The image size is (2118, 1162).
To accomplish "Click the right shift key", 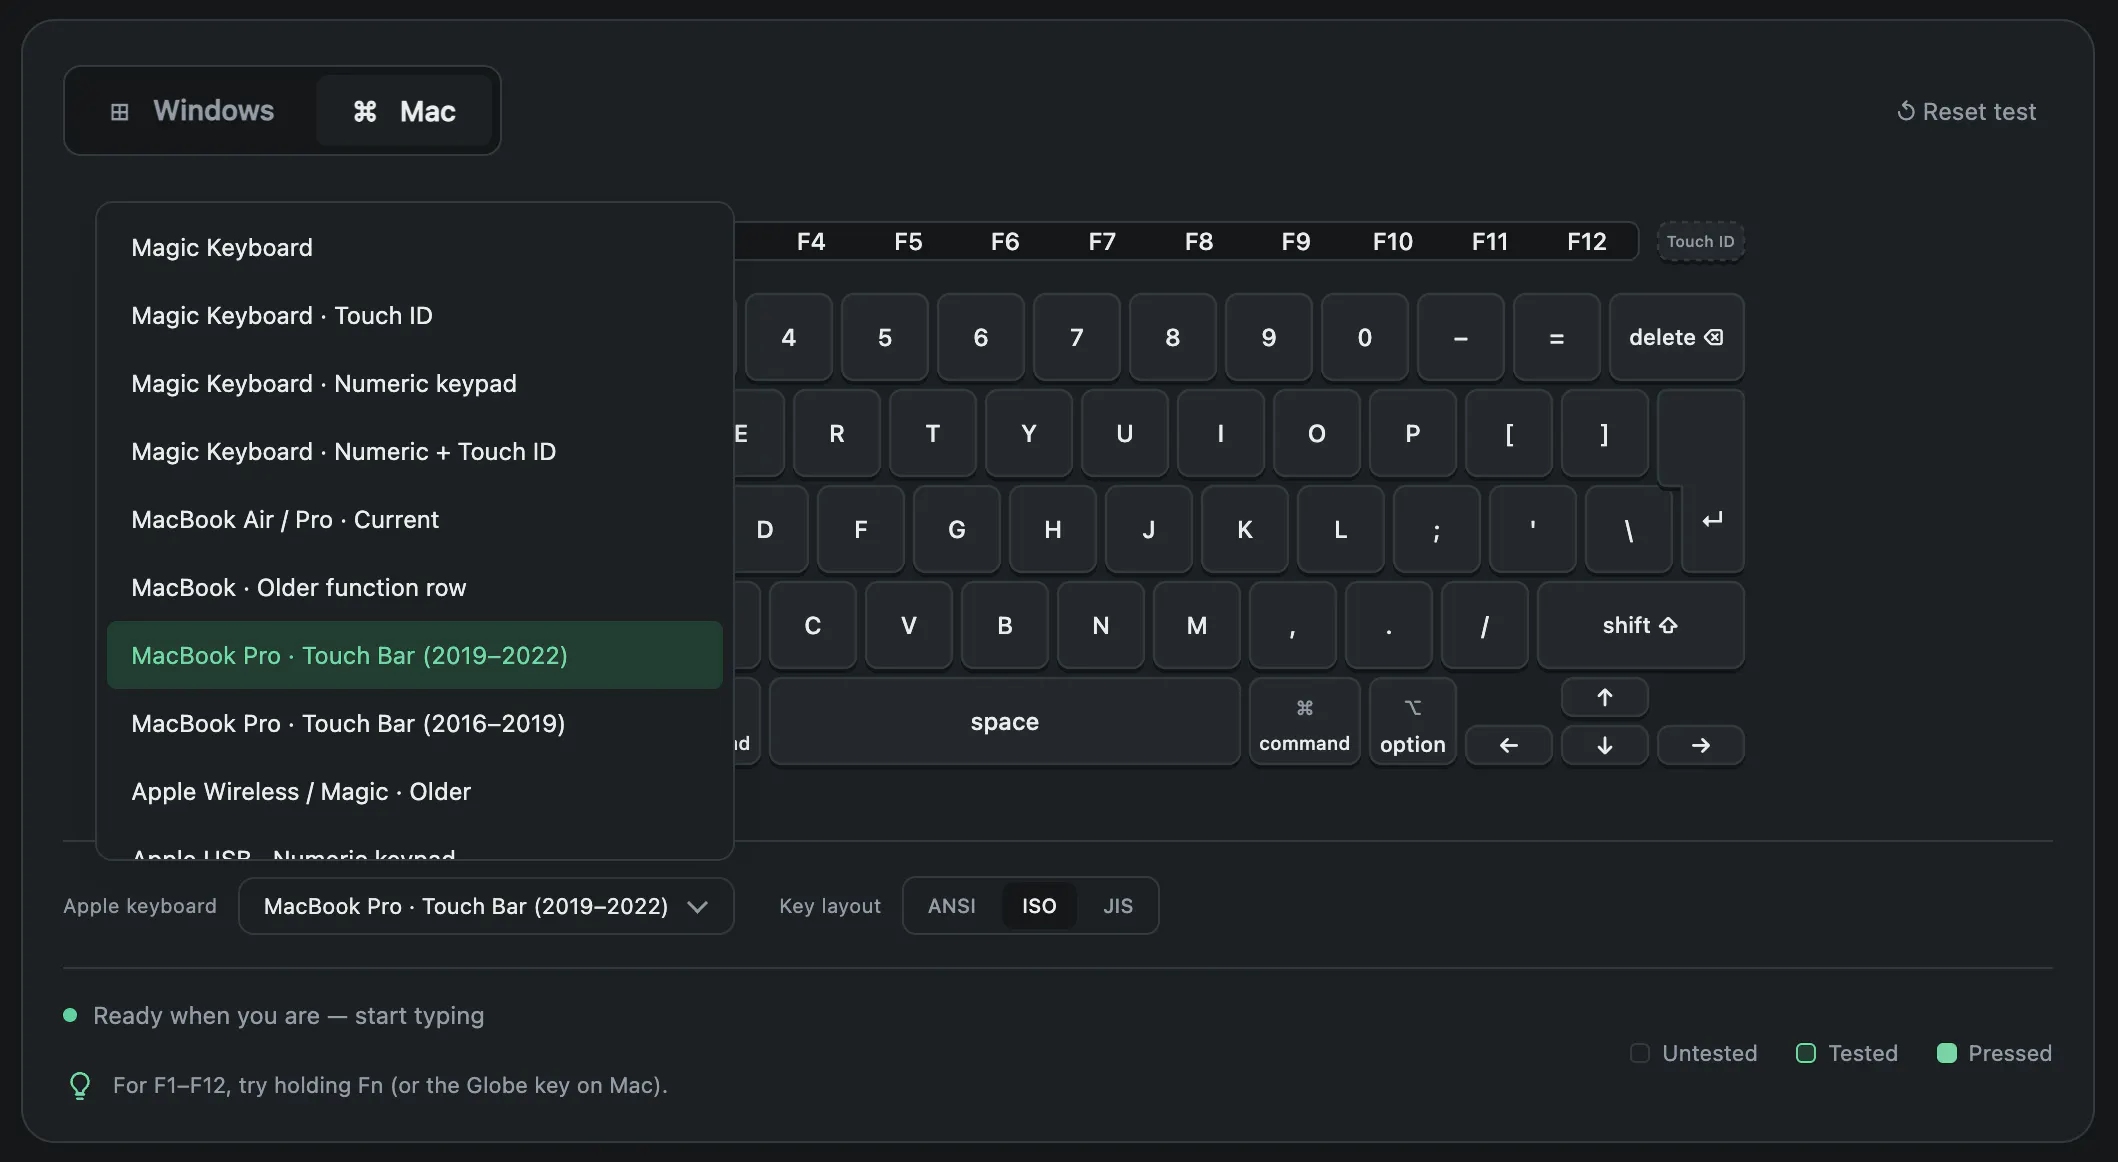I will coord(1640,625).
